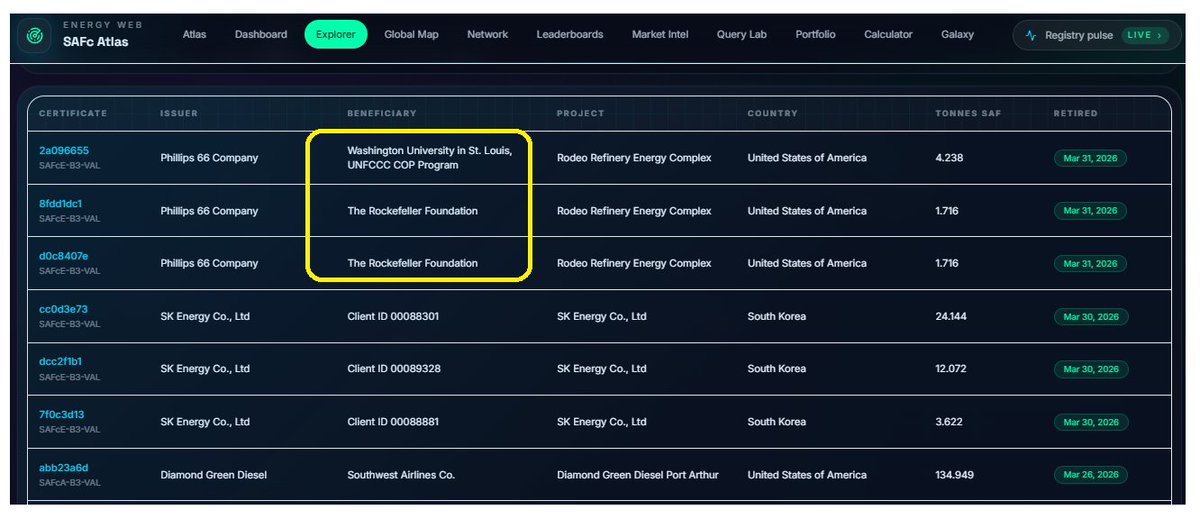
Task: Click the Issuer column header
Action: (x=179, y=113)
